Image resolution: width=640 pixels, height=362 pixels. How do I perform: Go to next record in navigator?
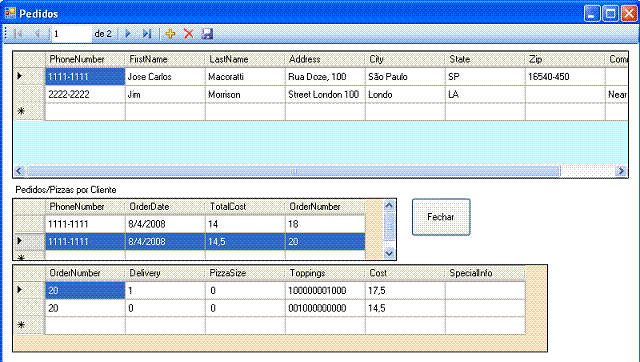(x=128, y=34)
